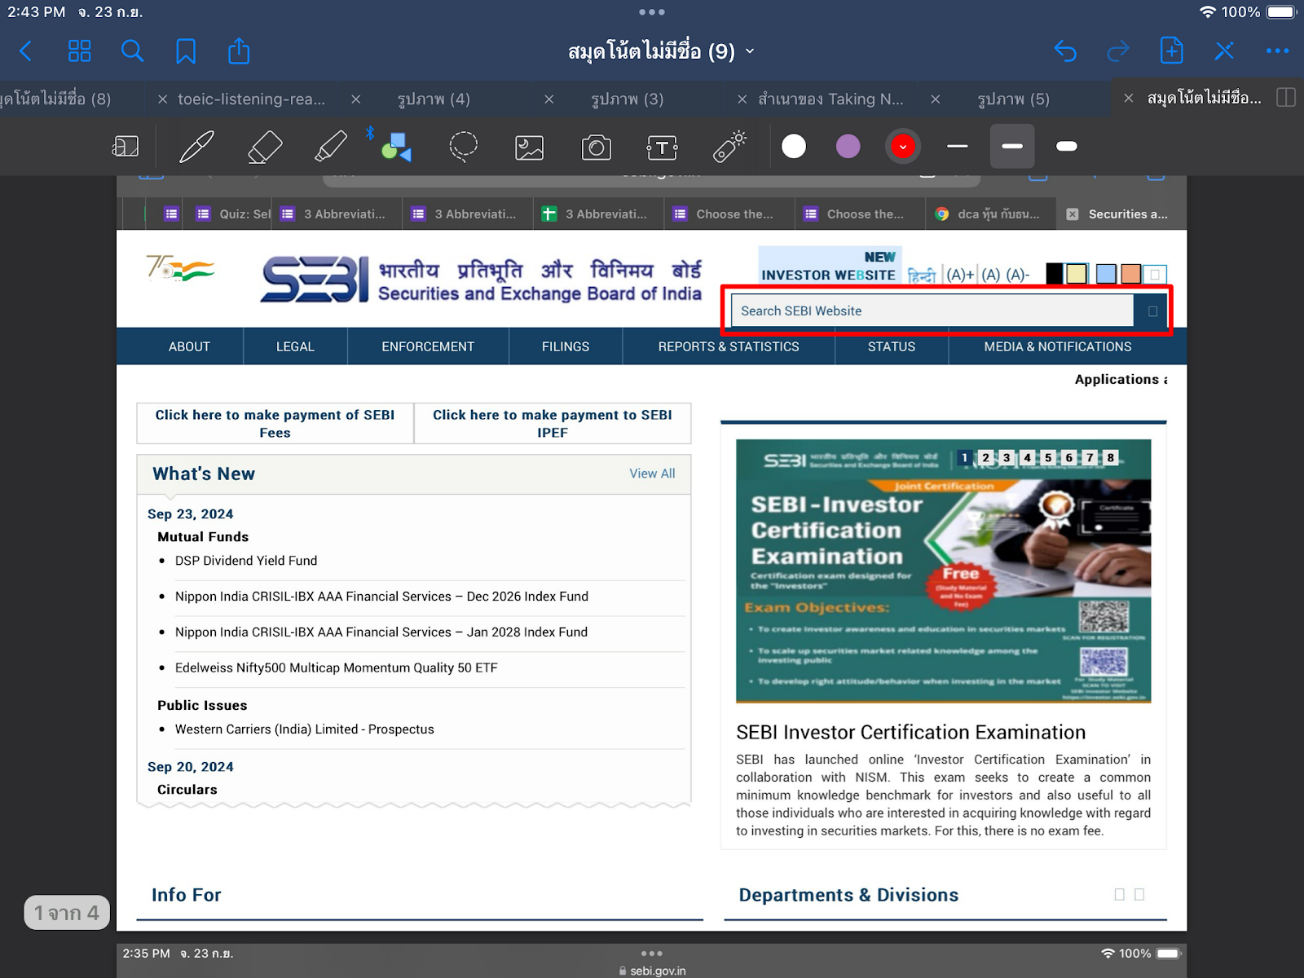1304x978 pixels.
Task: Tap the Camera tool icon
Action: (x=596, y=148)
